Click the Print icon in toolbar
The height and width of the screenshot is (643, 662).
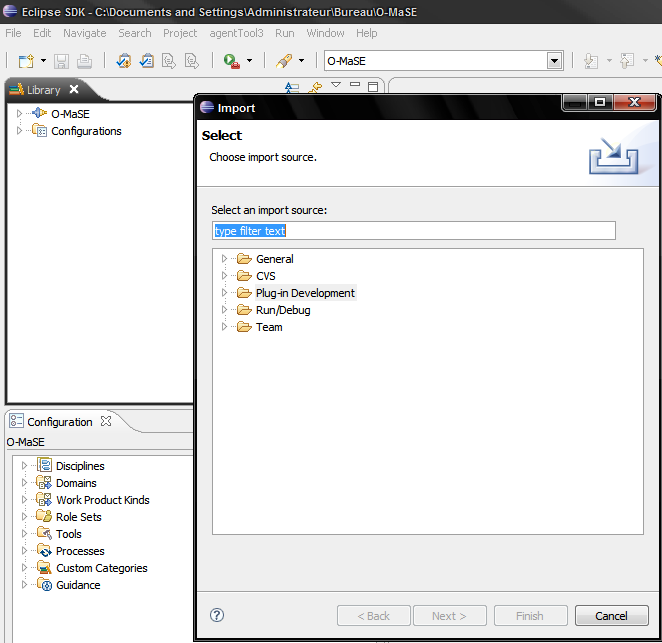84,61
